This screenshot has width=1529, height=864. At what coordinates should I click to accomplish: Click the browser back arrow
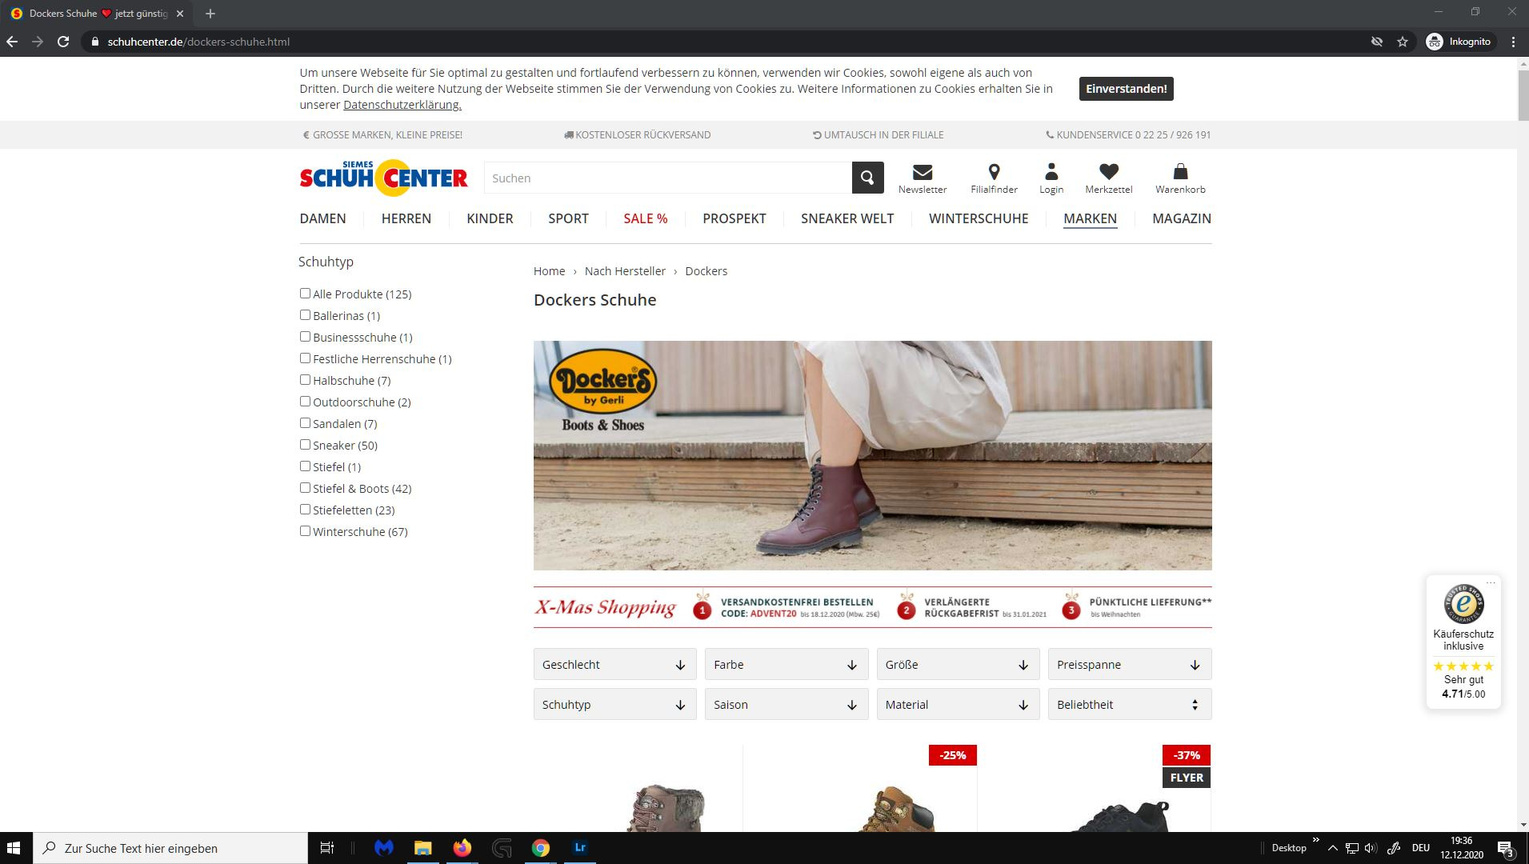pos(12,42)
